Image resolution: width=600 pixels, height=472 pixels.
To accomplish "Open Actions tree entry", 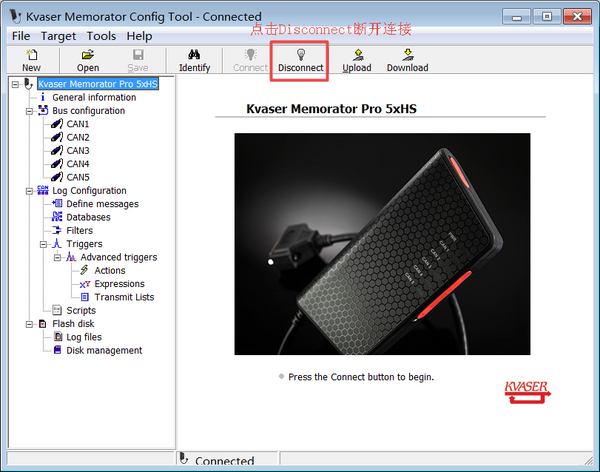I will pos(110,271).
